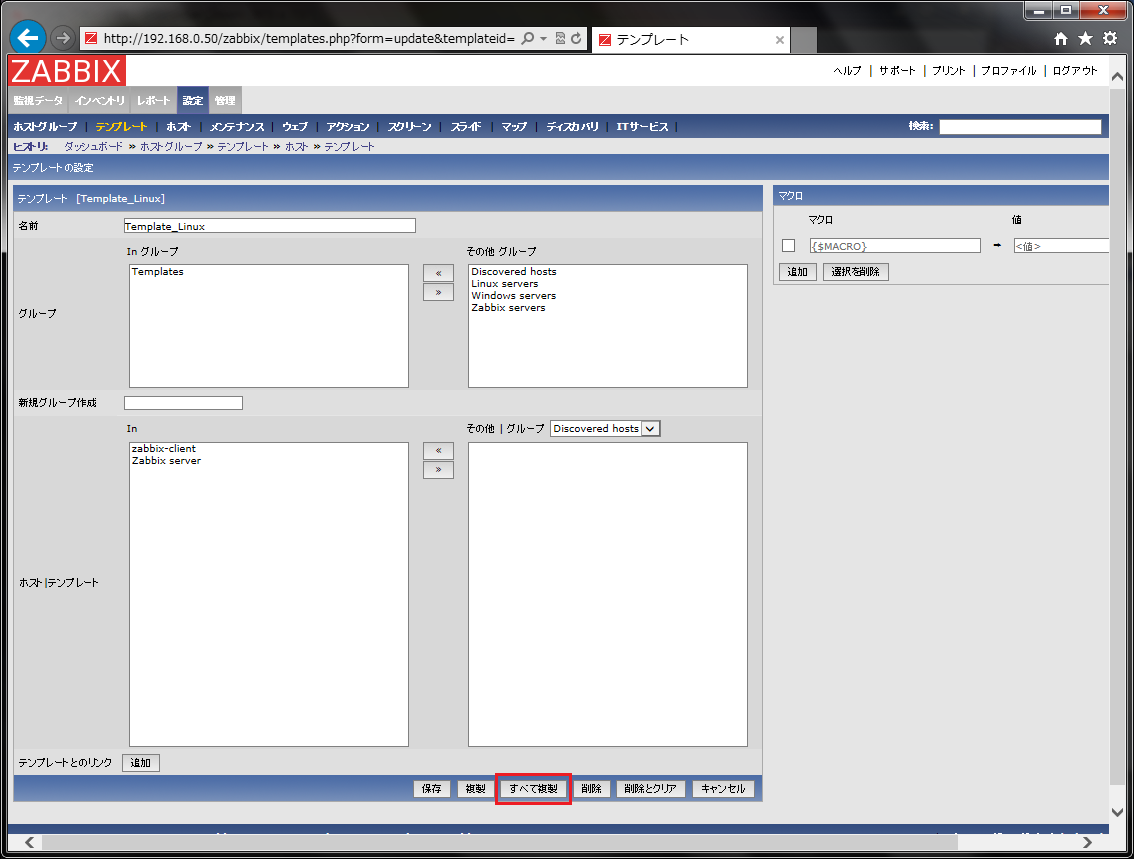Open the Discovered hosts group dropdown
Screen dimensions: 1134x859
pos(605,429)
